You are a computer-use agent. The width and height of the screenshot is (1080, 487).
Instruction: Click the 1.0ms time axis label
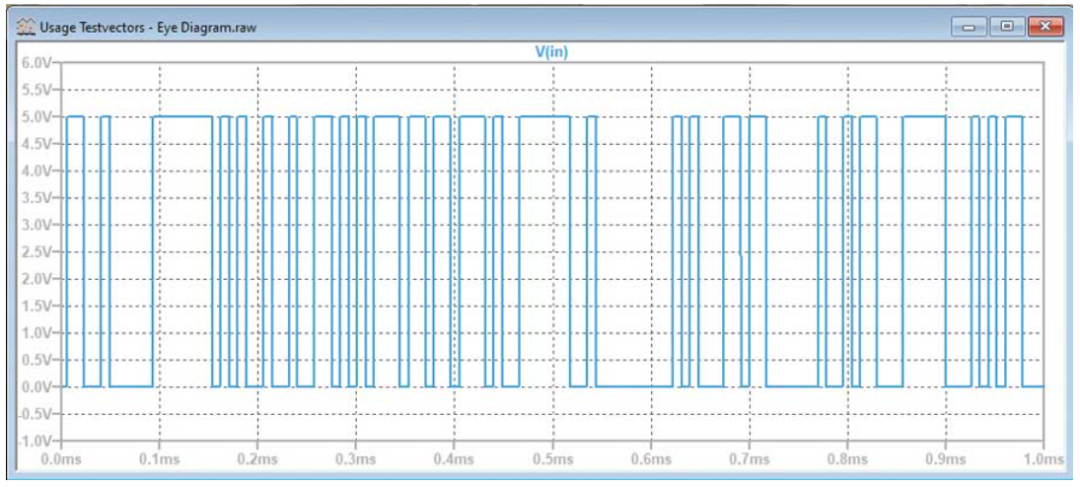coord(1043,459)
